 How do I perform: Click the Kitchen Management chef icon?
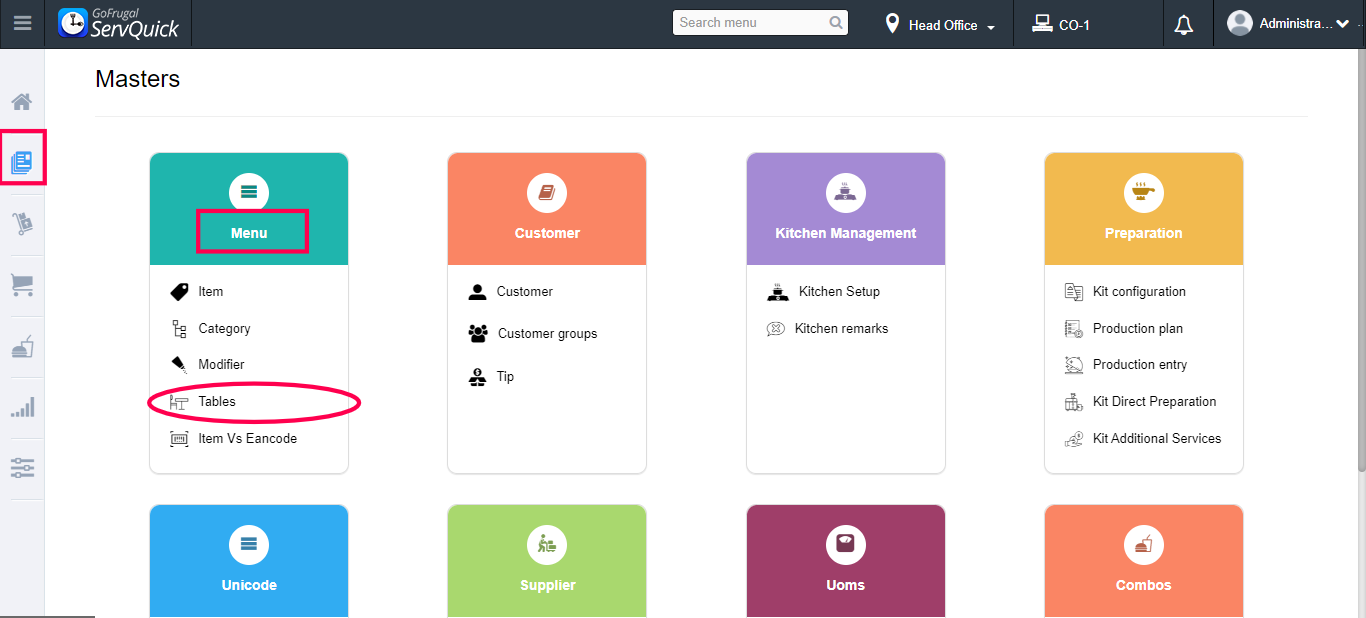coord(846,192)
